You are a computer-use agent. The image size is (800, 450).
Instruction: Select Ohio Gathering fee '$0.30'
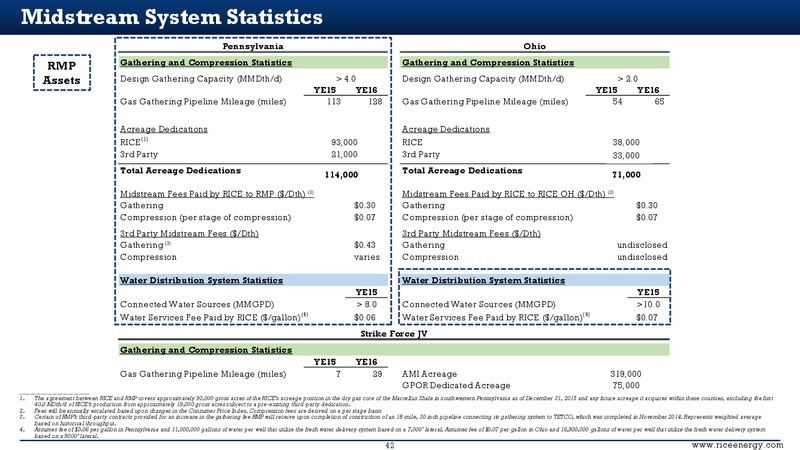click(647, 205)
